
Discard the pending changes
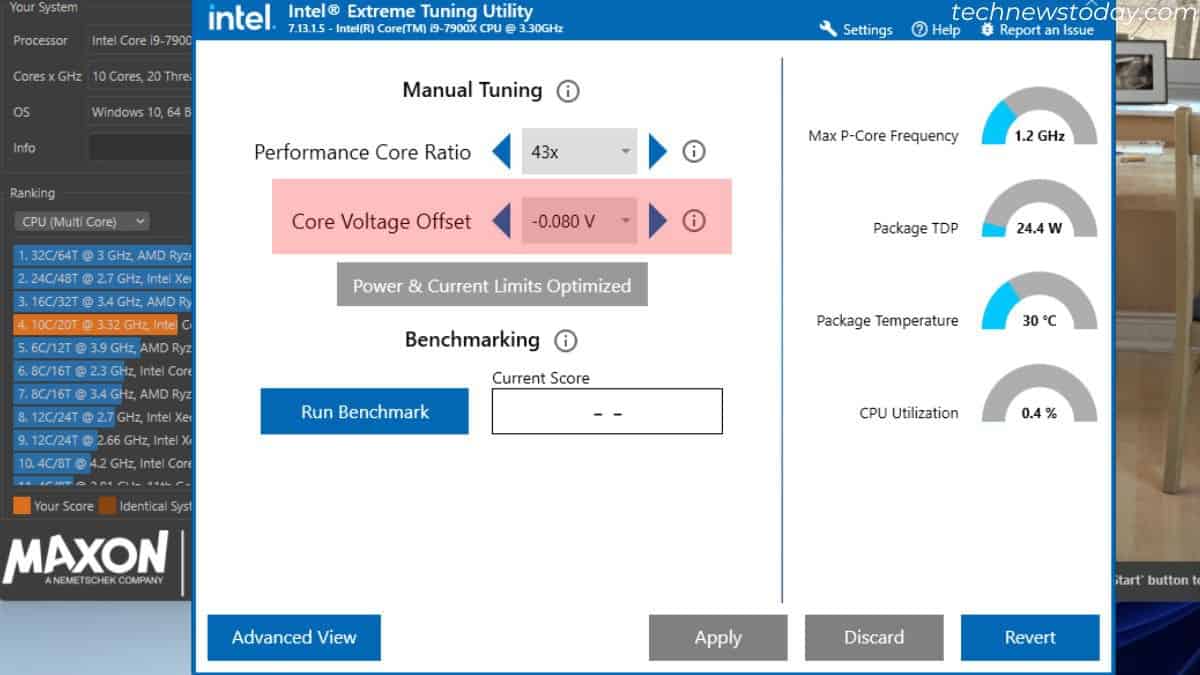click(874, 637)
